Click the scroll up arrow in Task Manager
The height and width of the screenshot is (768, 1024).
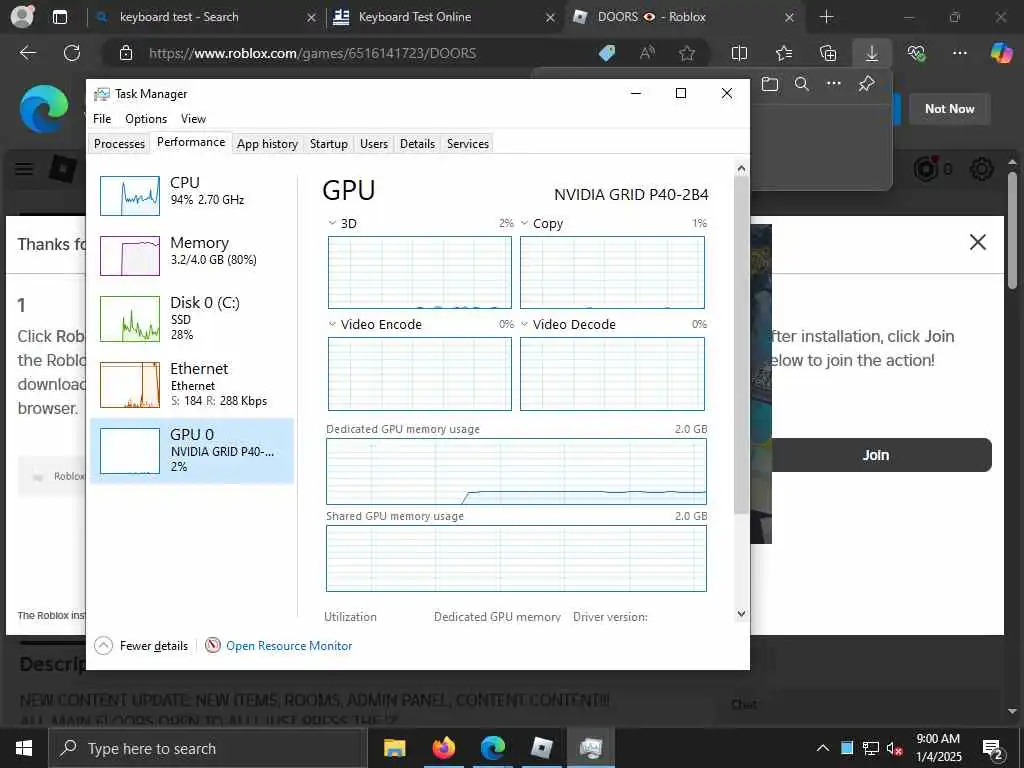(741, 168)
